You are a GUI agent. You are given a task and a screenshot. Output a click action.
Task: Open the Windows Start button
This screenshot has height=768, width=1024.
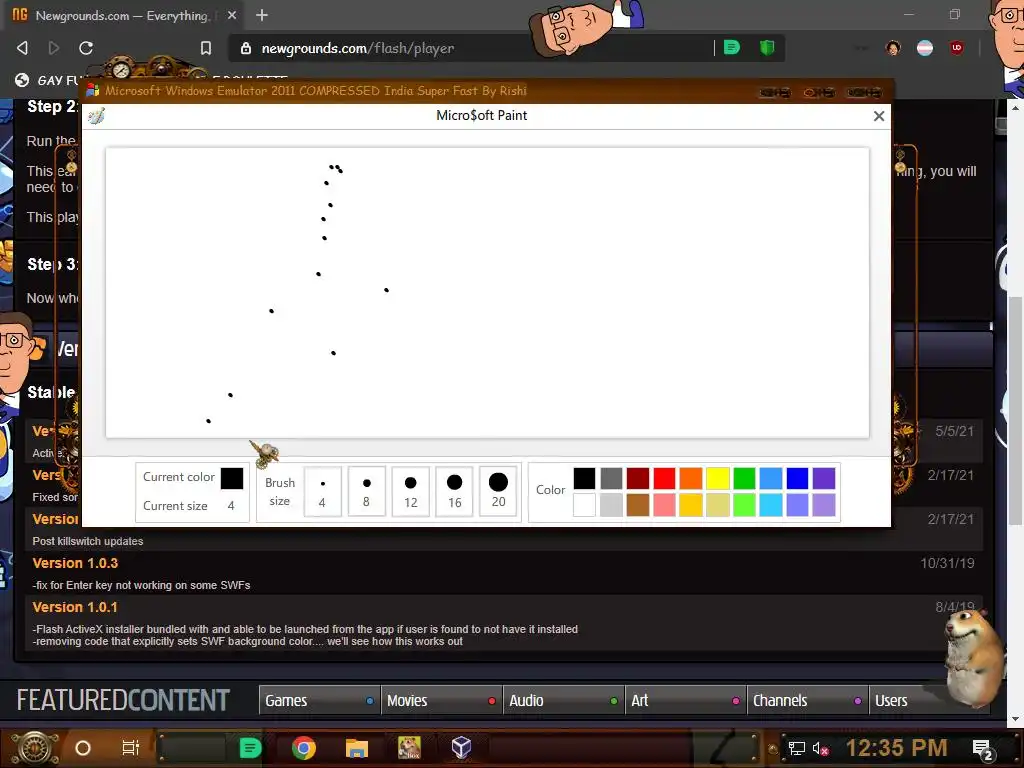[x=36, y=748]
